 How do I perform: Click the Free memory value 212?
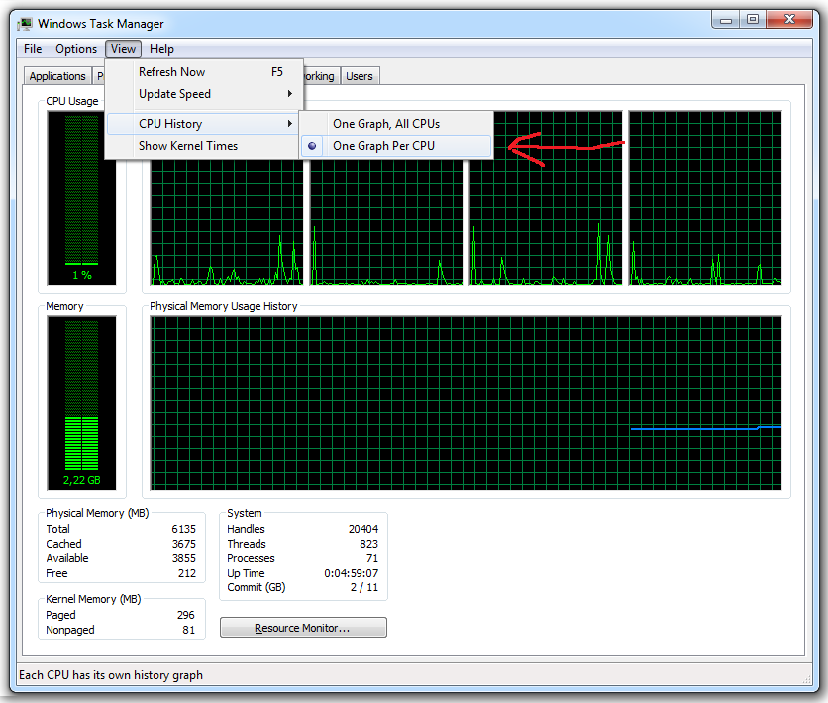click(x=187, y=573)
